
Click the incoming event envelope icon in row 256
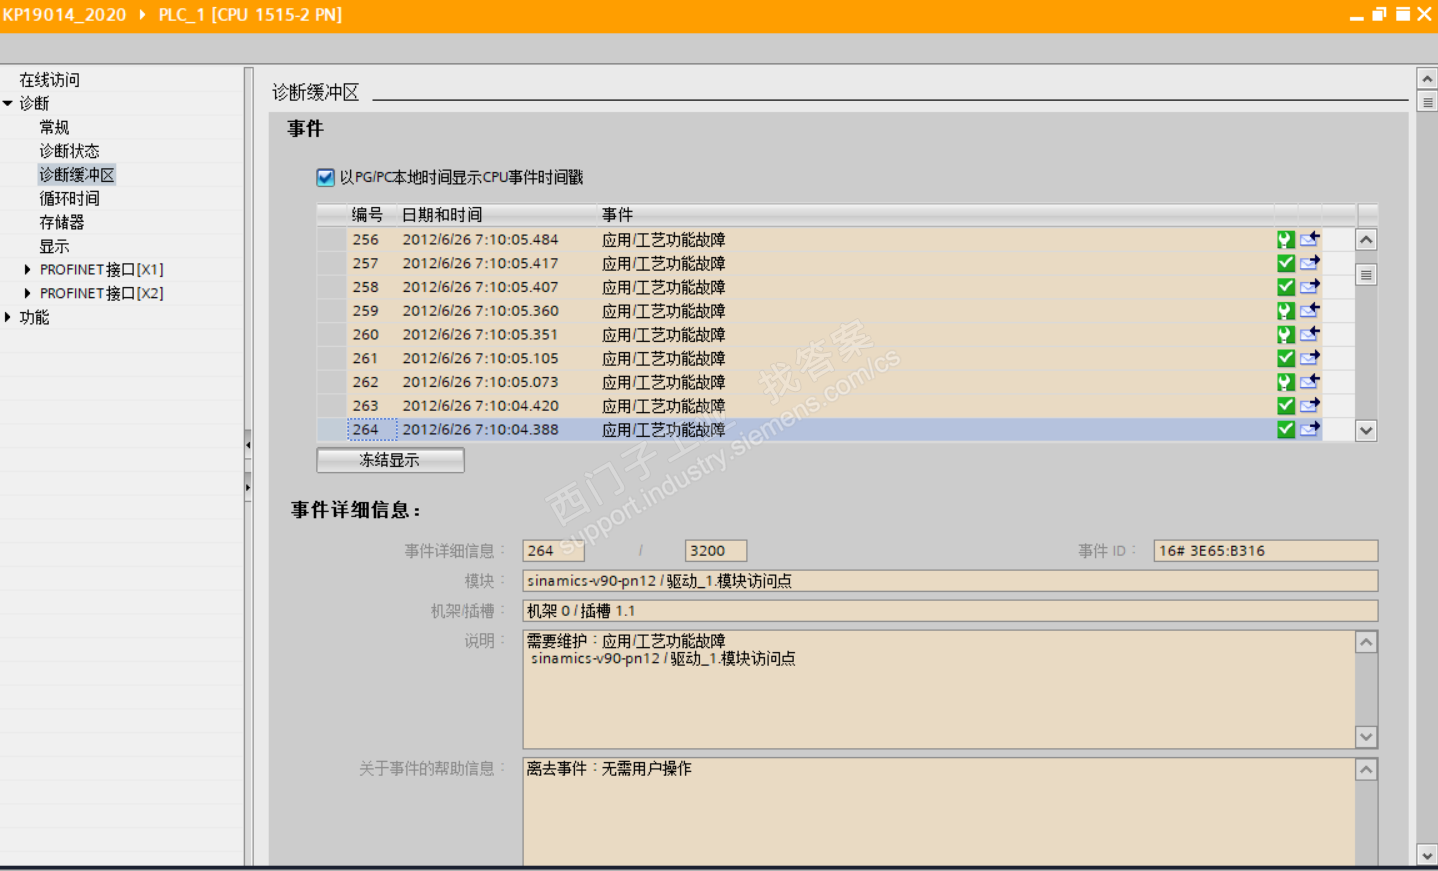[x=1310, y=240]
